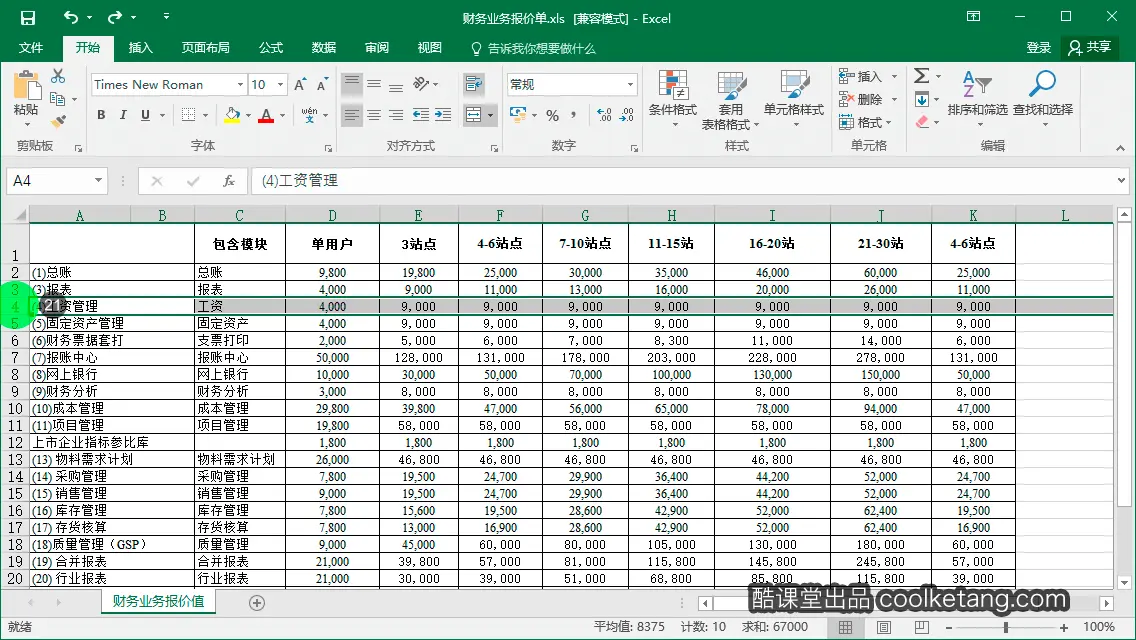Switch to the 视图 View tab
1136x640 pixels.
[430, 48]
